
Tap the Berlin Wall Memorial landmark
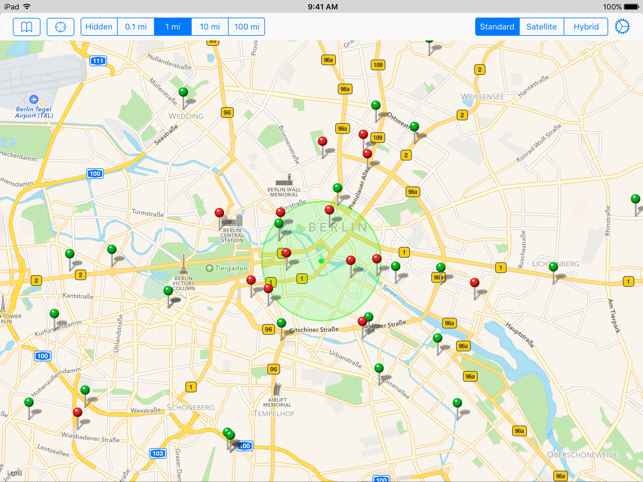coord(284,180)
